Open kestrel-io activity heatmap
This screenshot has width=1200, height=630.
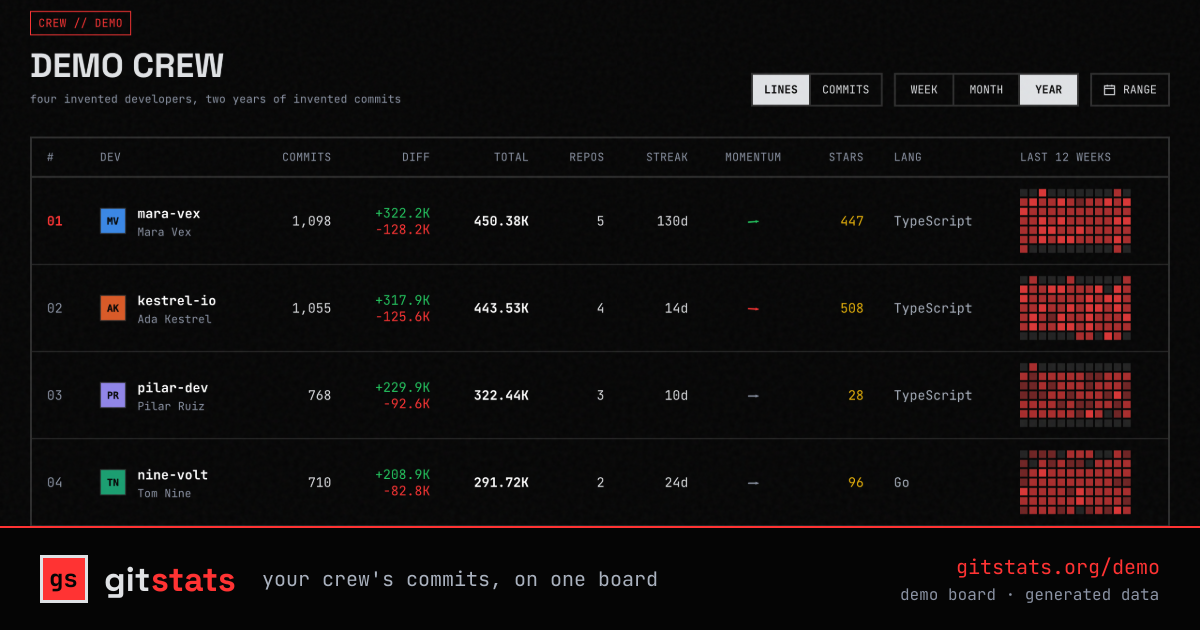click(x=1075, y=308)
